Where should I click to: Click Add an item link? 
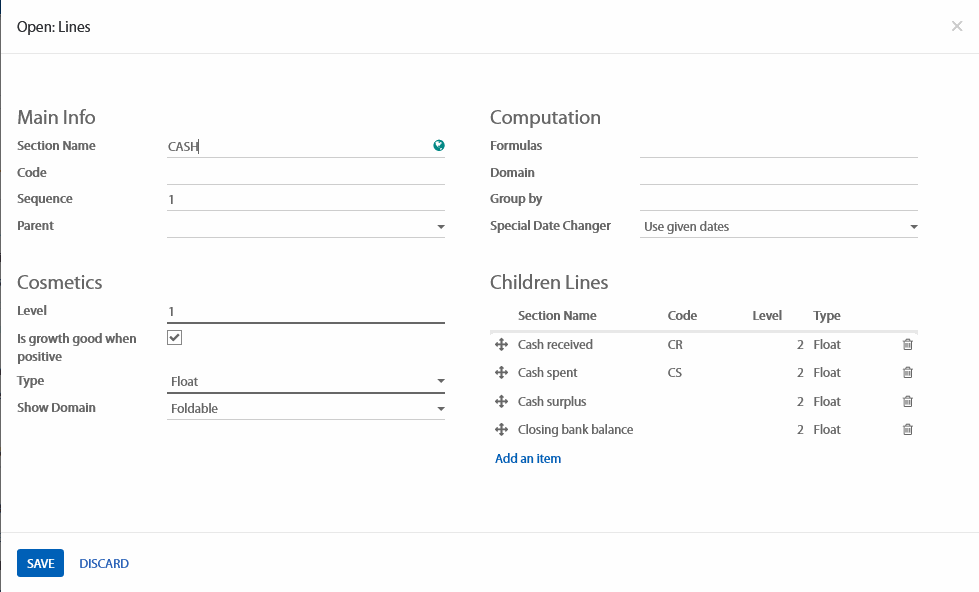pyautogui.click(x=528, y=459)
